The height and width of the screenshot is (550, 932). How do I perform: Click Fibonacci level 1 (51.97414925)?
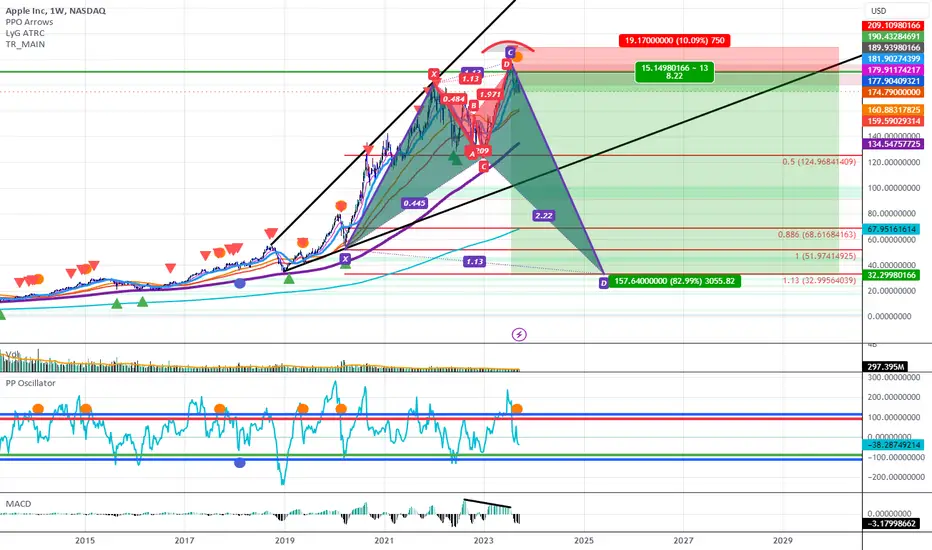pos(825,256)
